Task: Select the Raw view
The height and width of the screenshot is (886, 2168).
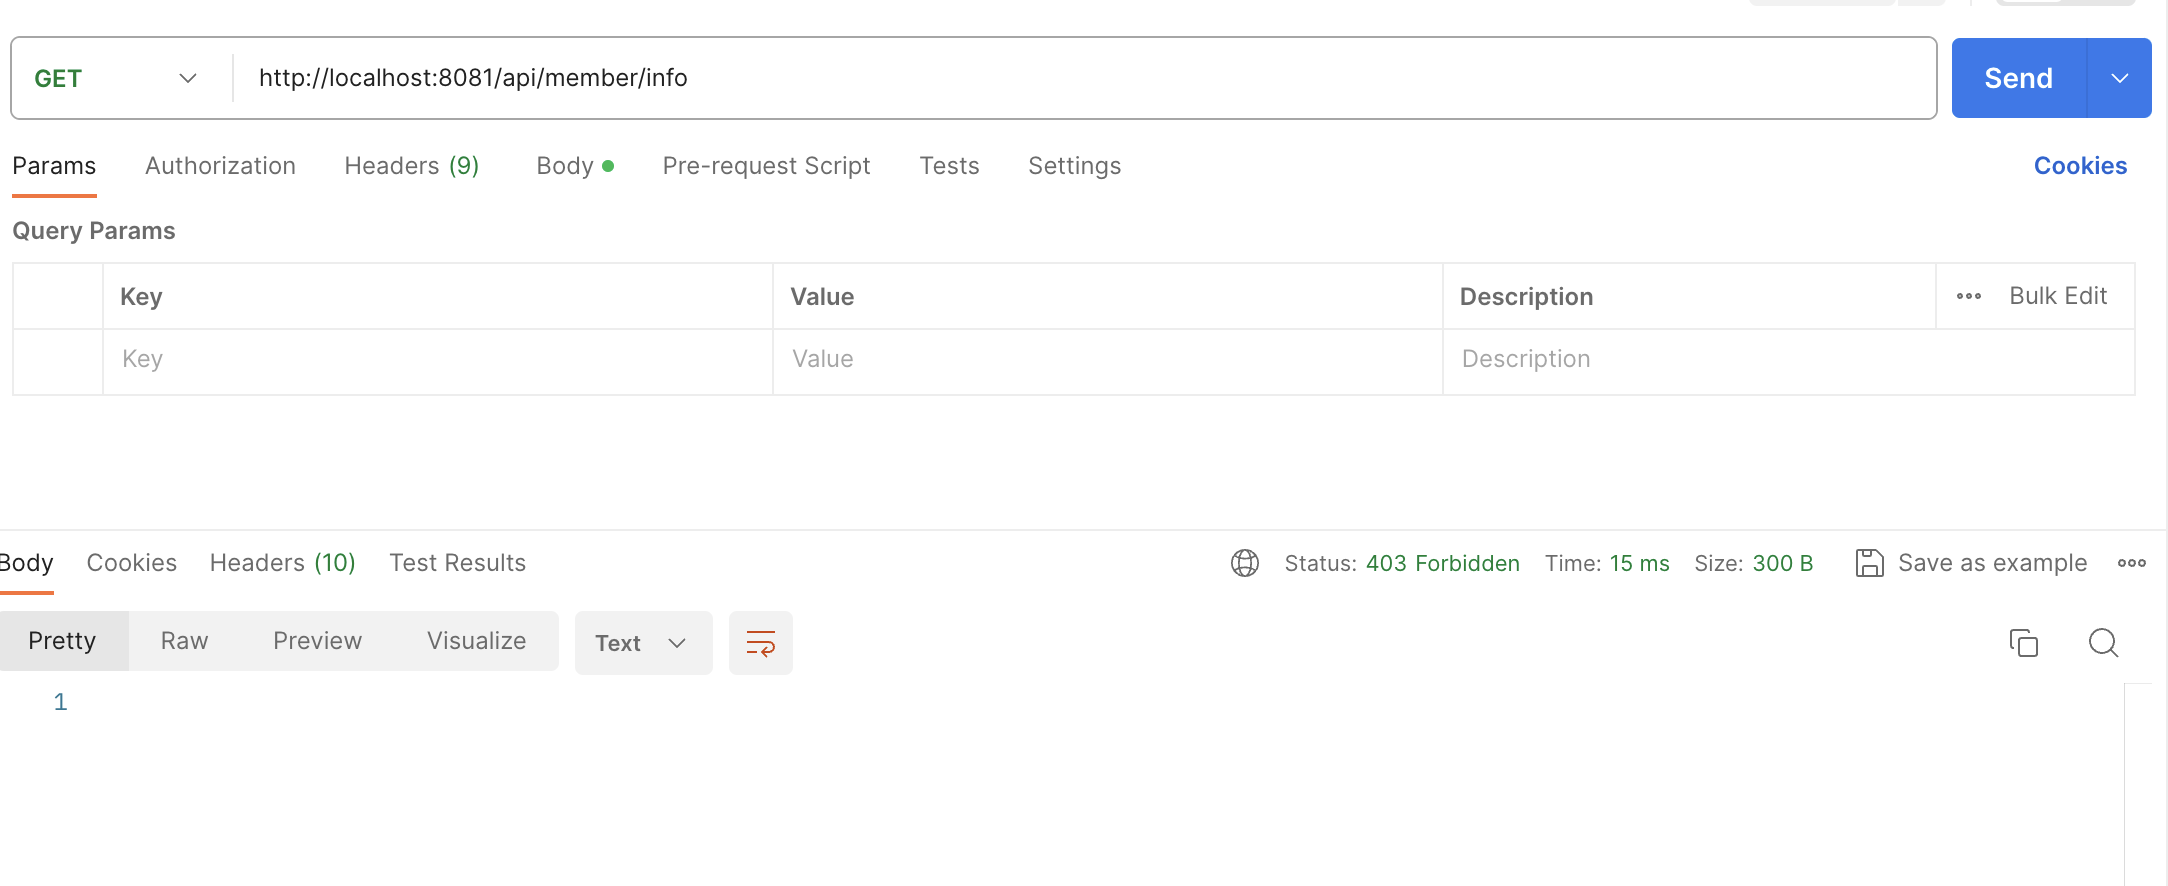Action: (x=185, y=641)
